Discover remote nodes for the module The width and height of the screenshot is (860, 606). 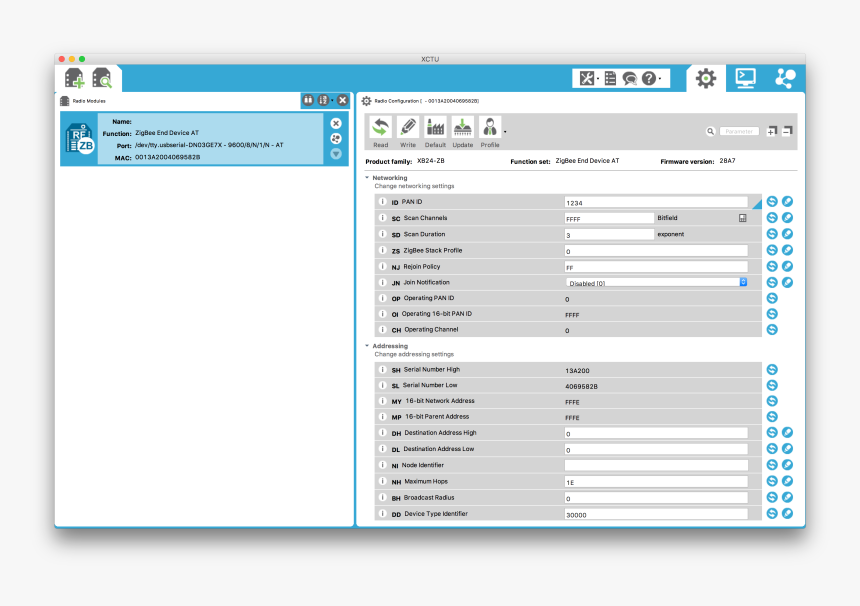[x=336, y=139]
